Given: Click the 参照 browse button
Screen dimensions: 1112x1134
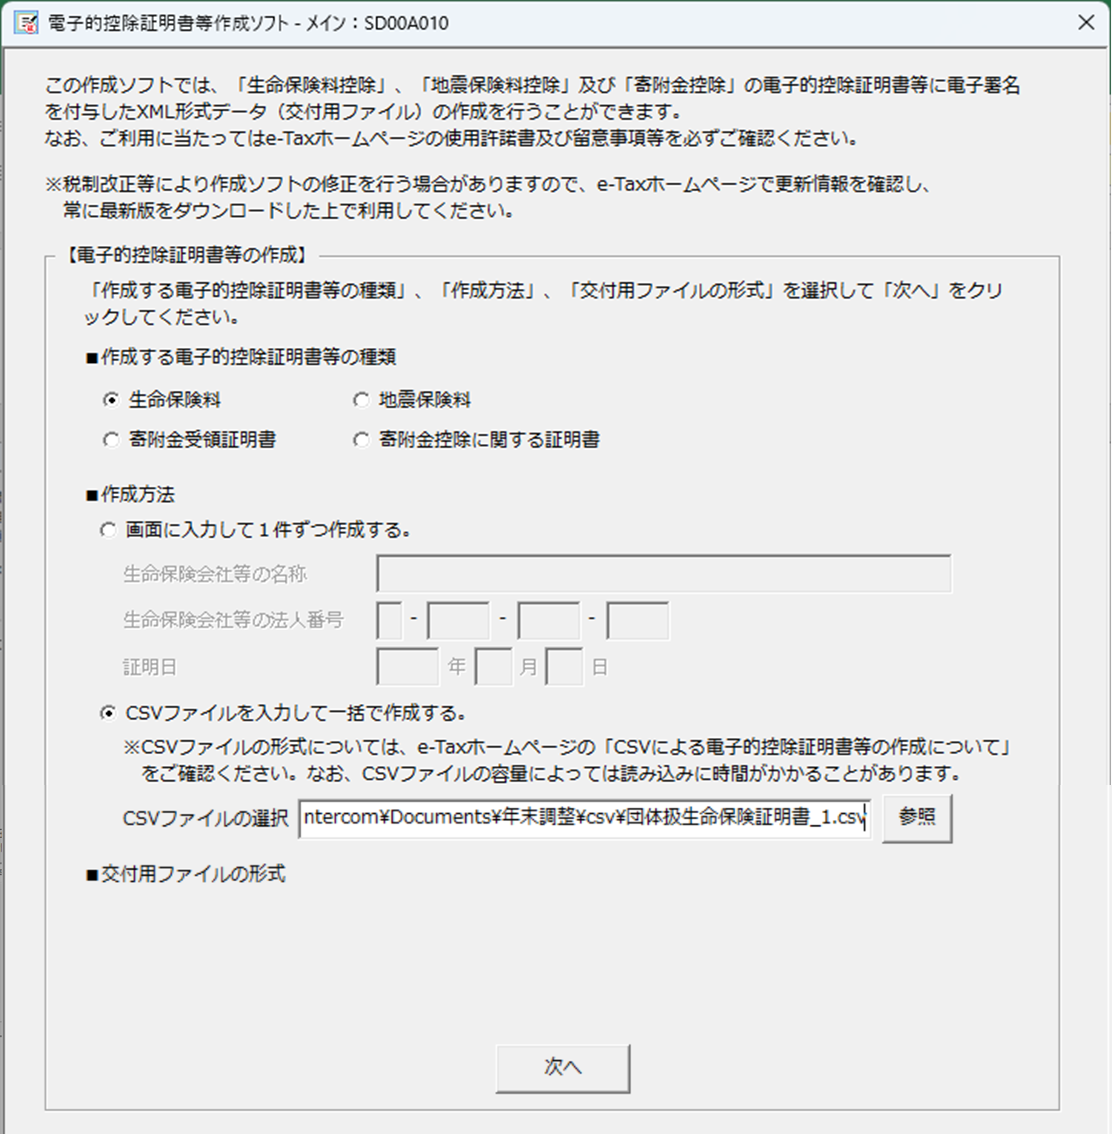Looking at the screenshot, I should (x=917, y=818).
